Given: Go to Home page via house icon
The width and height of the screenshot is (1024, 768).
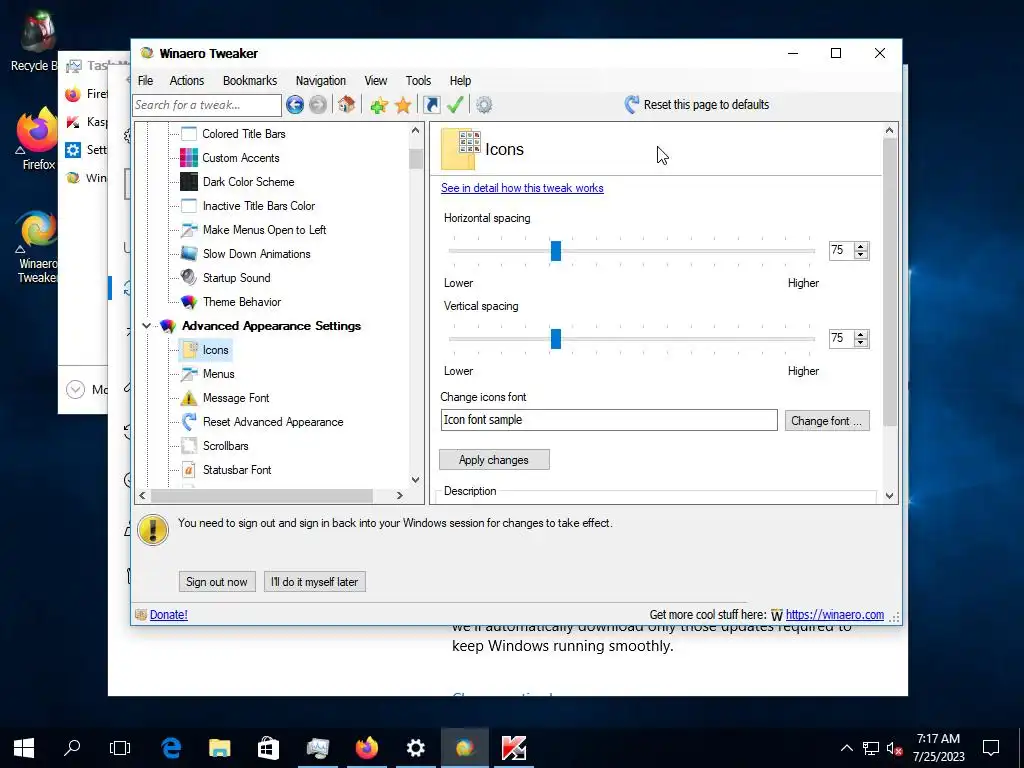Looking at the screenshot, I should [x=347, y=104].
